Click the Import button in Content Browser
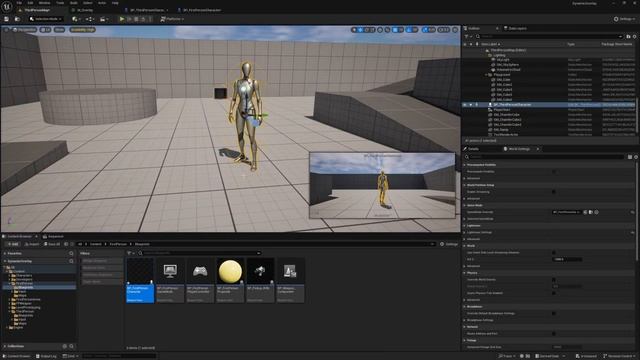The width and height of the screenshot is (640, 360). point(32,244)
